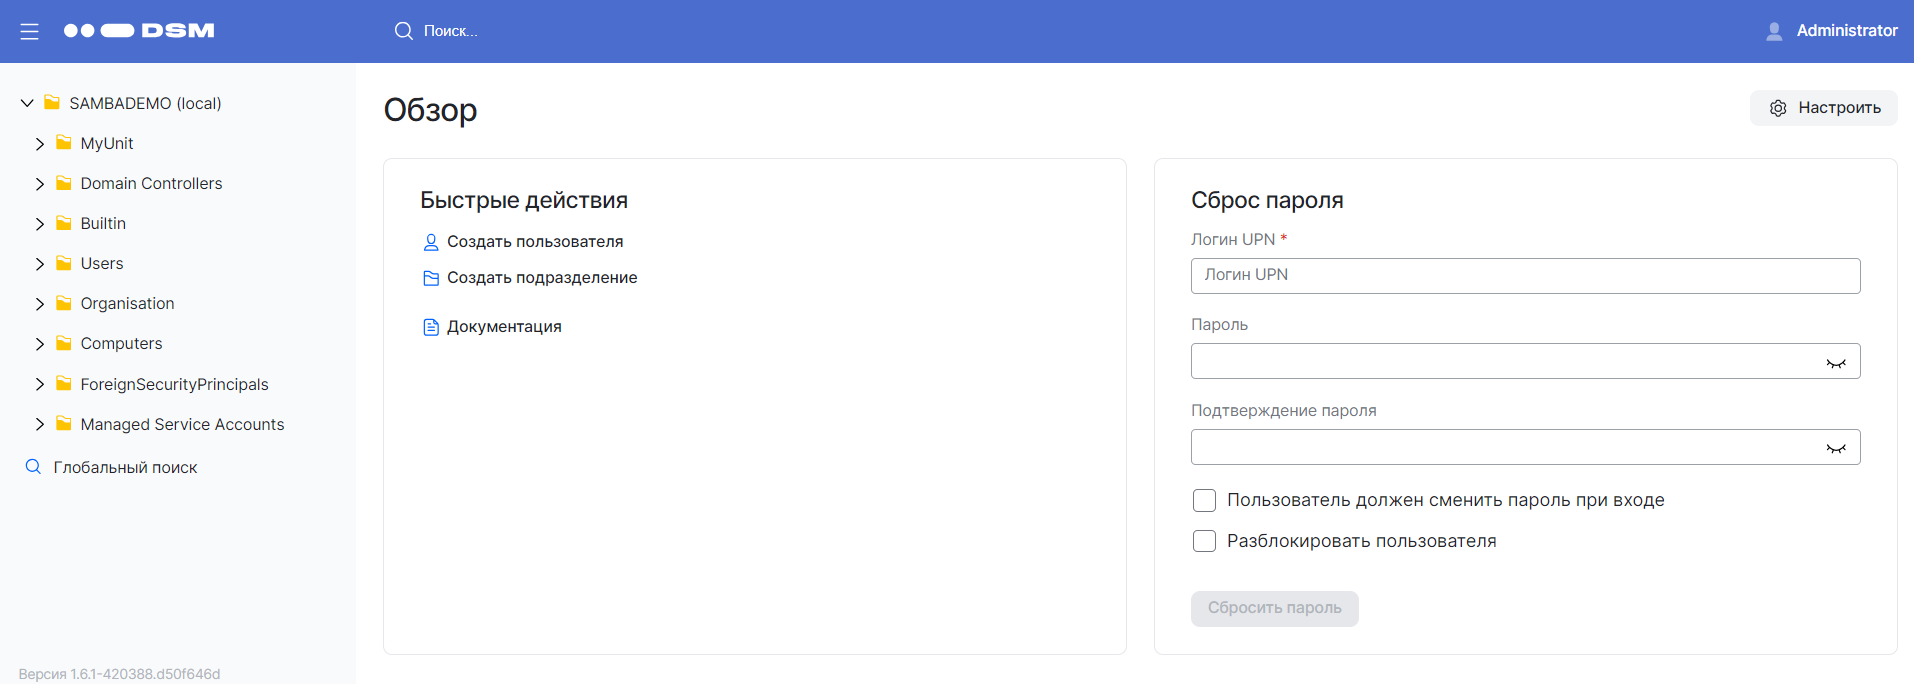This screenshot has height=684, width=1914.
Task: Expand the Domain Controllers folder
Action: tap(40, 184)
